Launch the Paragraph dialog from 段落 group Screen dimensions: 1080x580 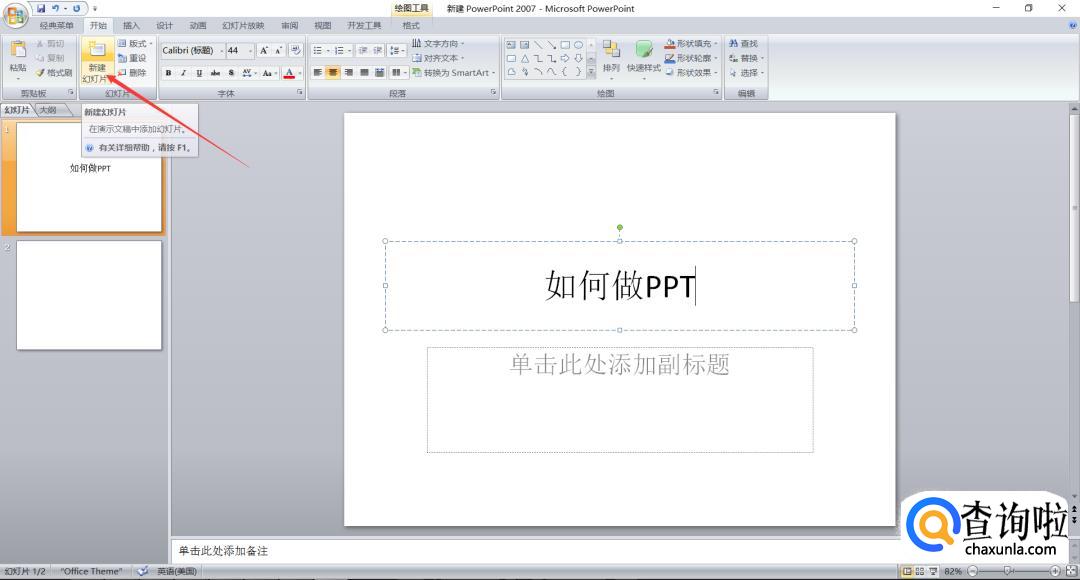click(x=493, y=92)
